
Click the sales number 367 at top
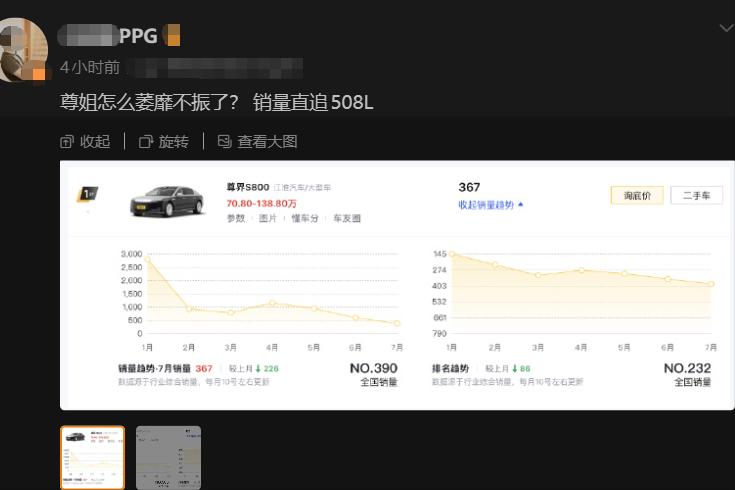[x=469, y=188]
